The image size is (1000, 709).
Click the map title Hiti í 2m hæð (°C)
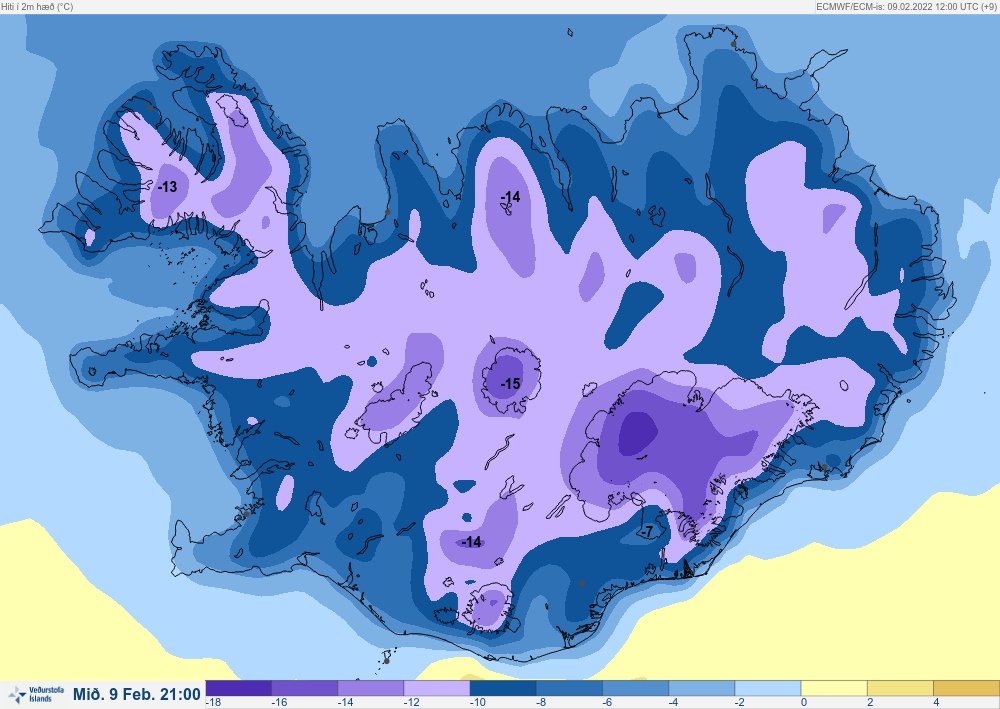click(37, 6)
